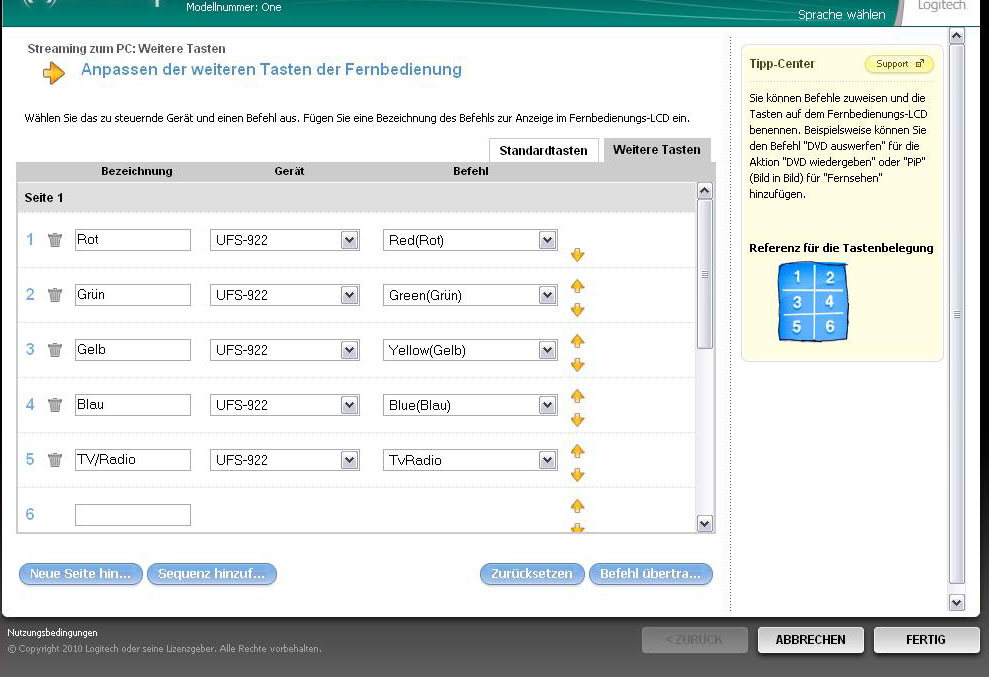Select the Weitere Tasten tab
The height and width of the screenshot is (677, 989).
click(656, 150)
